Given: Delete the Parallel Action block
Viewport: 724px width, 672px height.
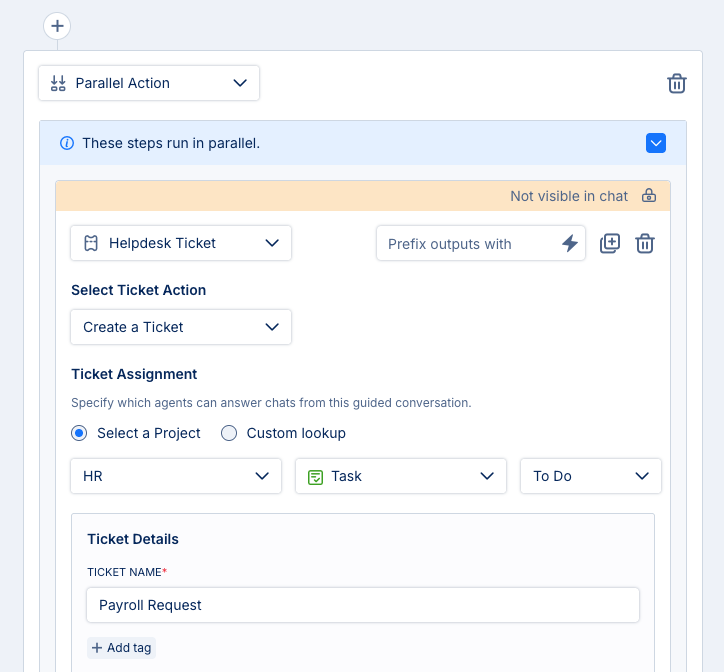Looking at the screenshot, I should pyautogui.click(x=677, y=83).
